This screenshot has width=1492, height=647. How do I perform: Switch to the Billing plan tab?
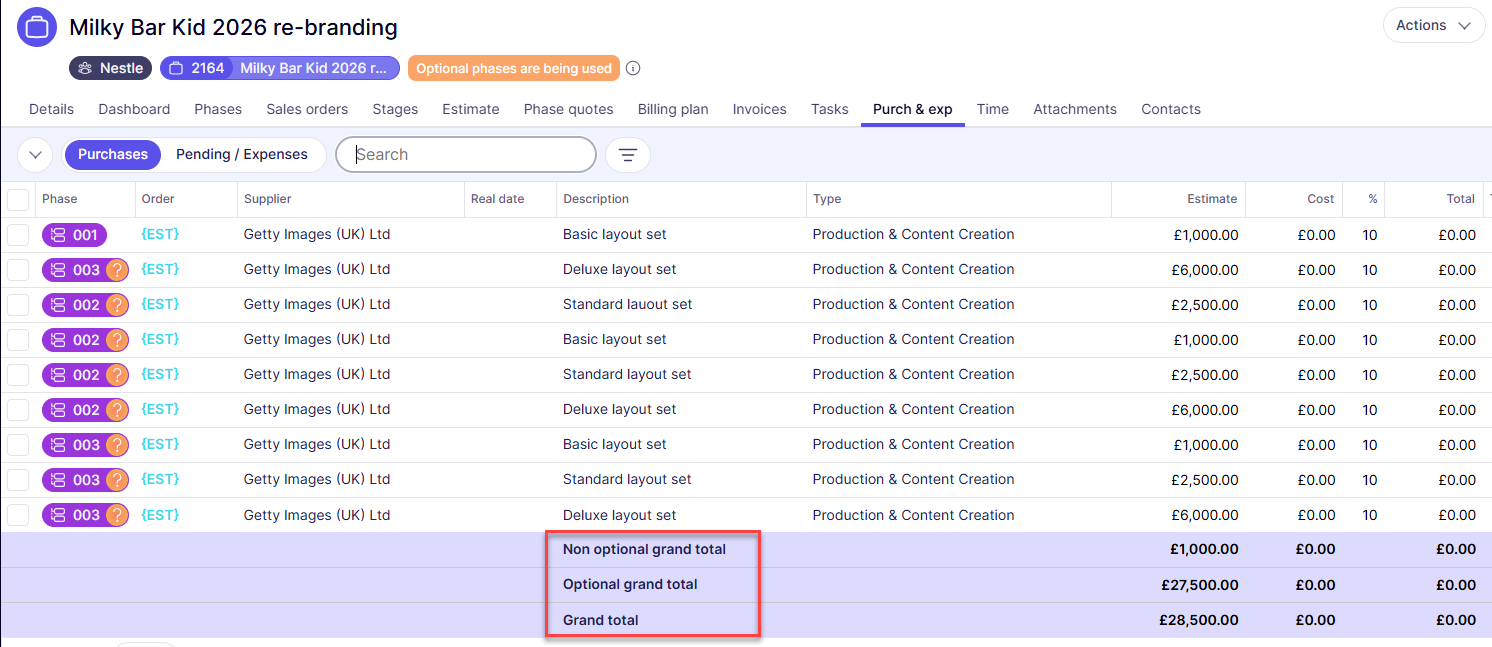673,109
